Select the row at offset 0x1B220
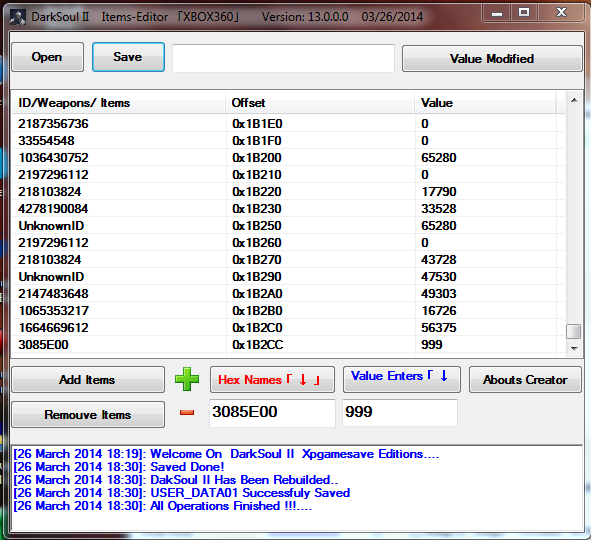The image size is (591, 540). tap(288, 191)
